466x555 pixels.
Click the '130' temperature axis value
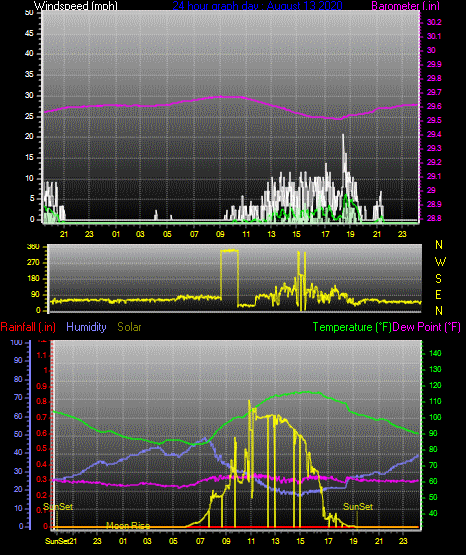pyautogui.click(x=435, y=369)
